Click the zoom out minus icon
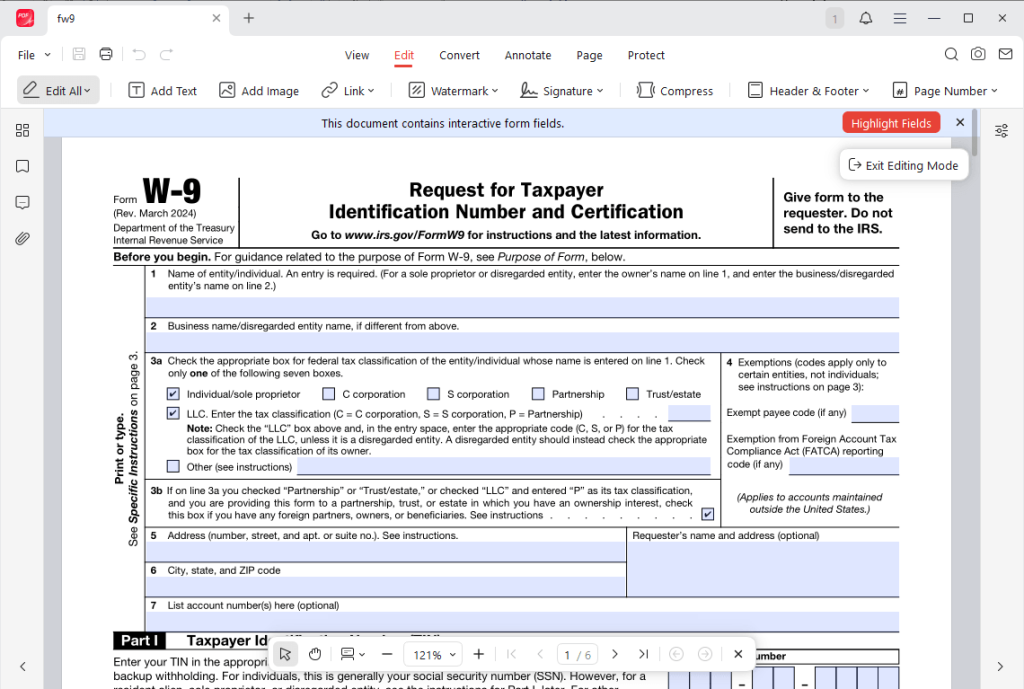 [387, 654]
